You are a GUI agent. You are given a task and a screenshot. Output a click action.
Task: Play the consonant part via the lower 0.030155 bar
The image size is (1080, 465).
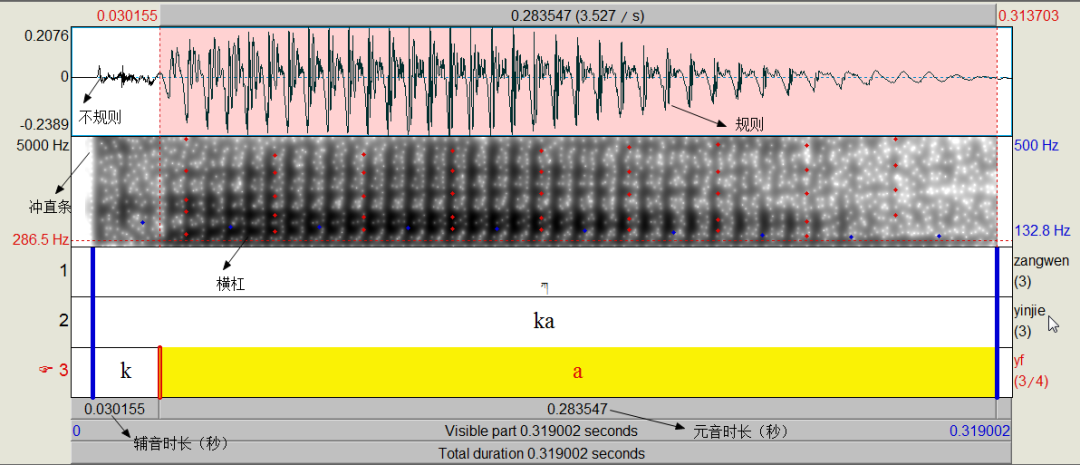pyautogui.click(x=115, y=409)
